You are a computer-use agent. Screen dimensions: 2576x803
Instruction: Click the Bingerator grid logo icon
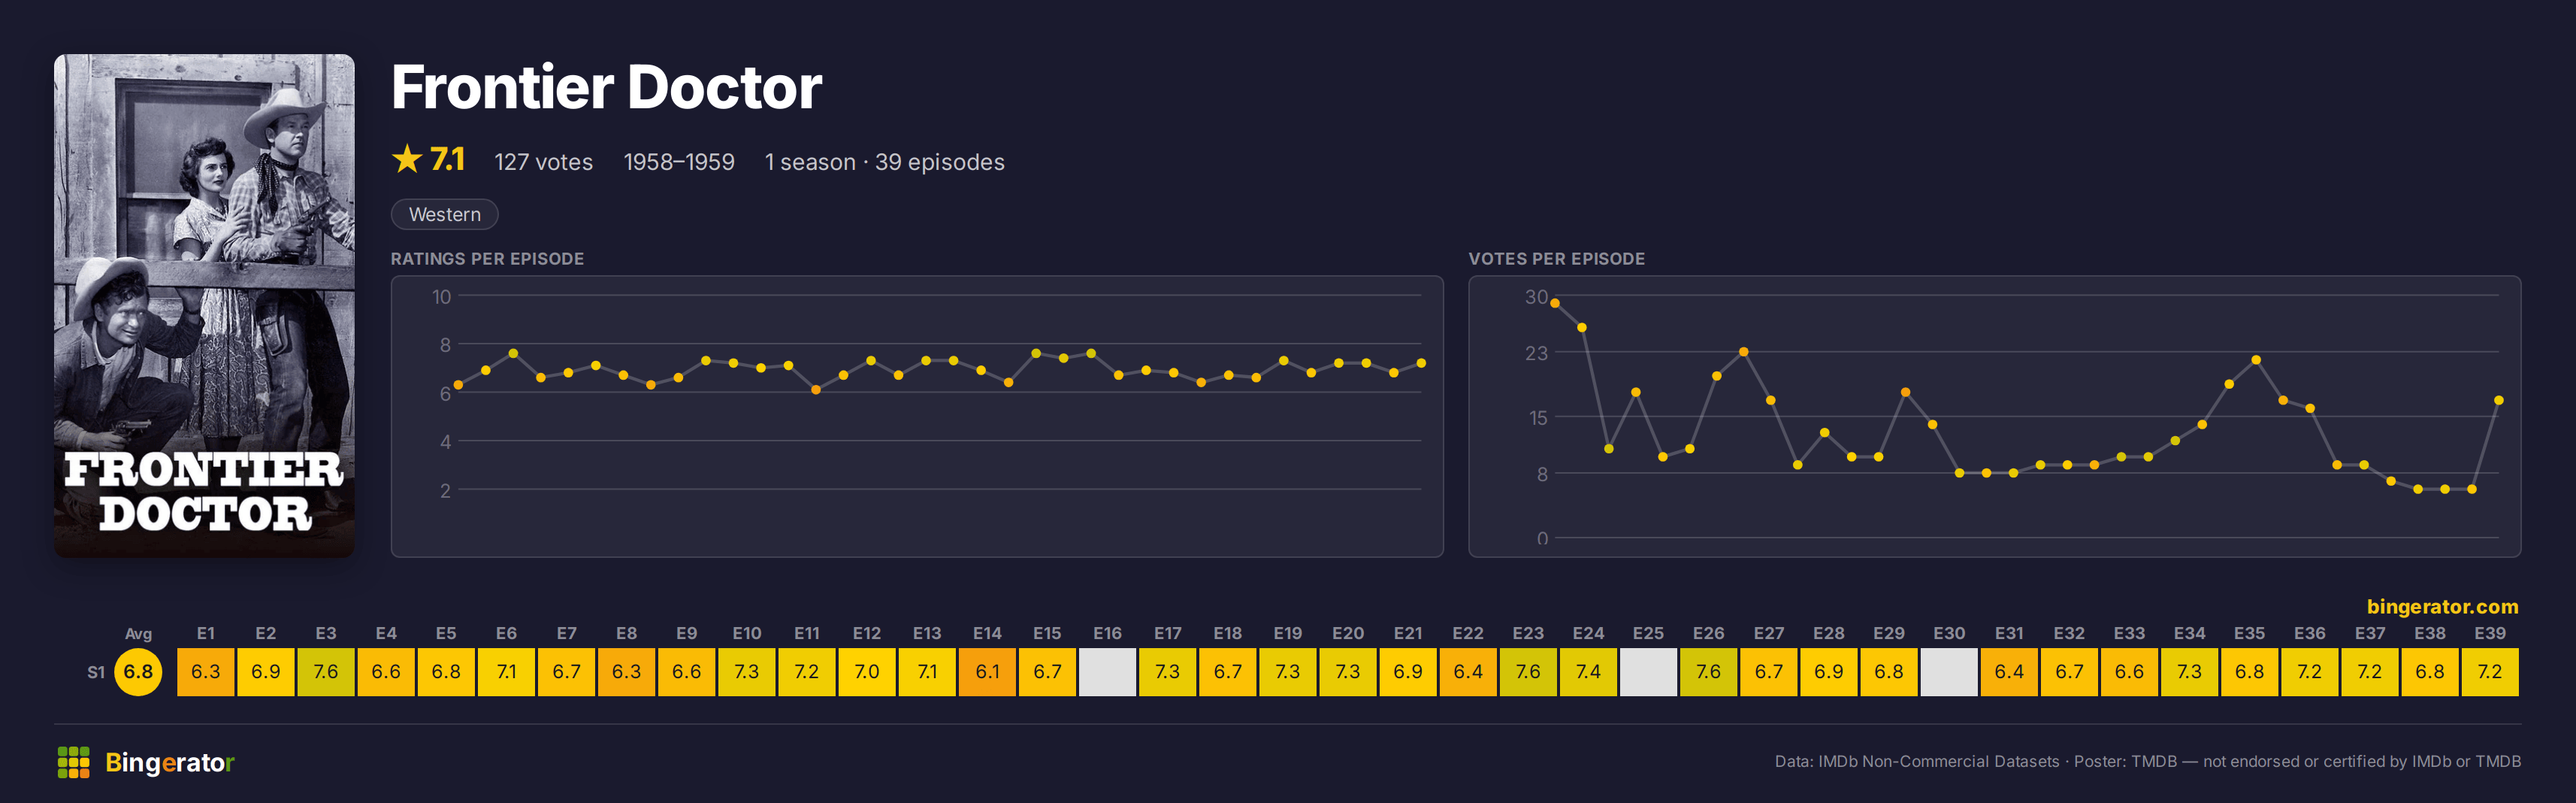tap(73, 762)
